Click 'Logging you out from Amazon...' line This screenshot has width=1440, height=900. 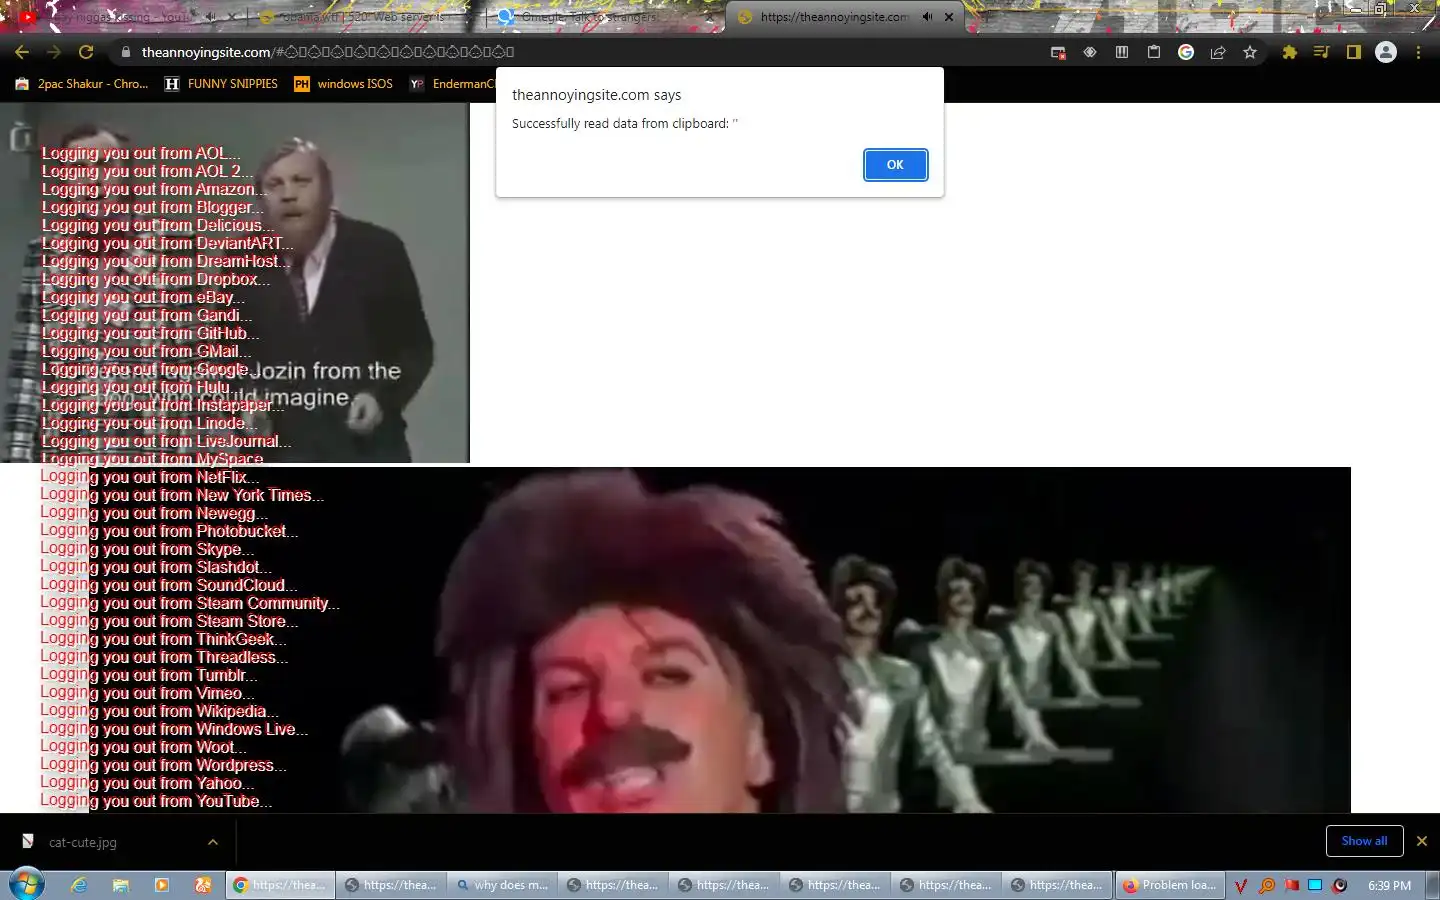[x=154, y=190]
